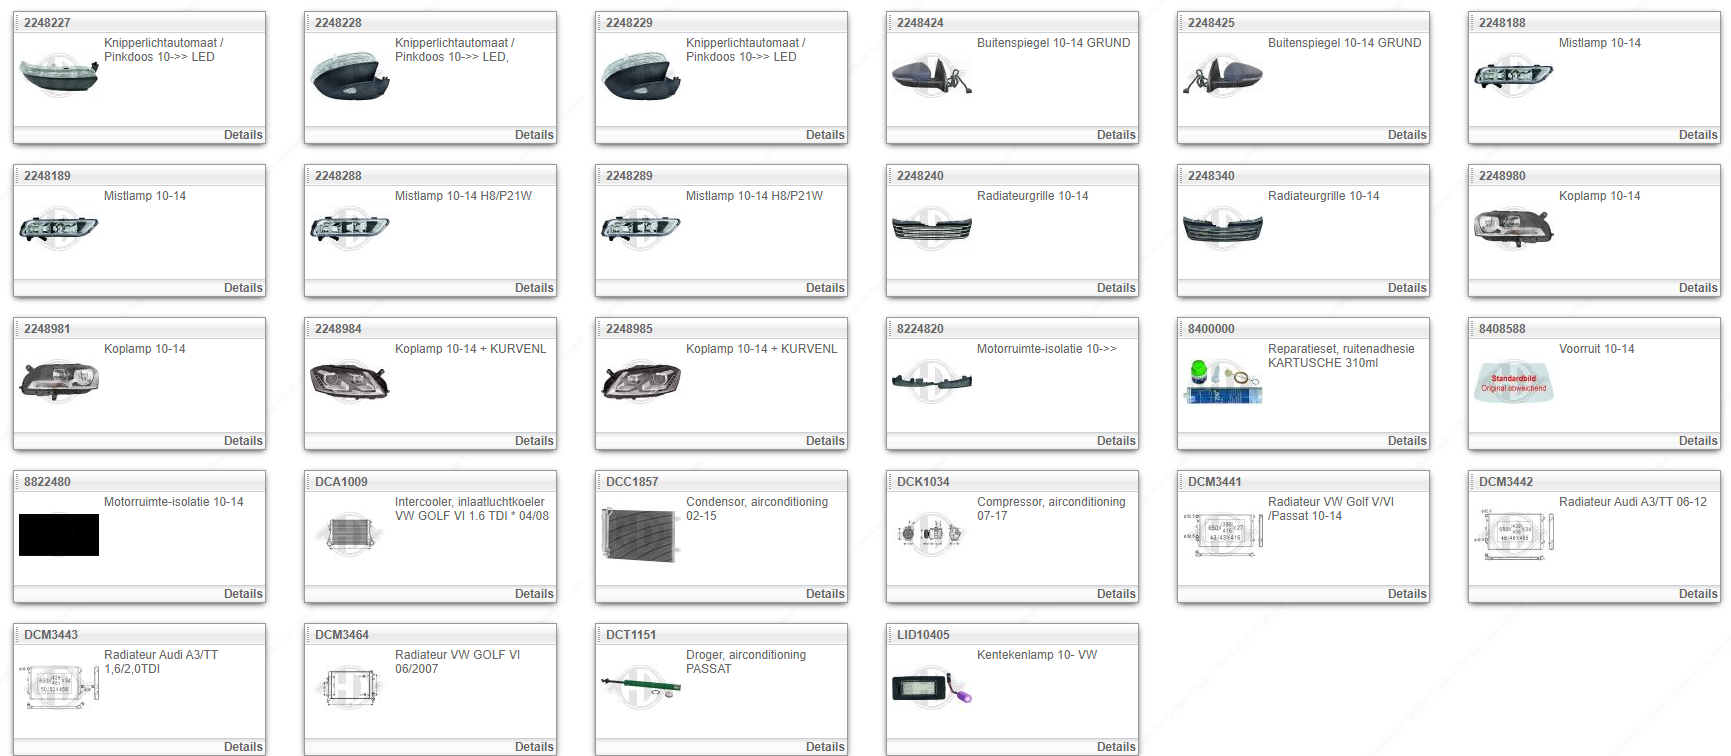Image resolution: width=1731 pixels, height=756 pixels.
Task: Click the Mistlamp 2248189 fog lamp image
Action: pos(59,229)
